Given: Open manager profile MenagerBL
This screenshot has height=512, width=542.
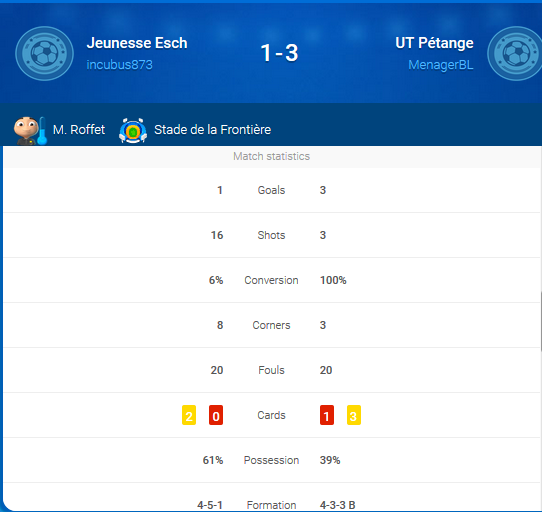Looking at the screenshot, I should pyautogui.click(x=441, y=65).
